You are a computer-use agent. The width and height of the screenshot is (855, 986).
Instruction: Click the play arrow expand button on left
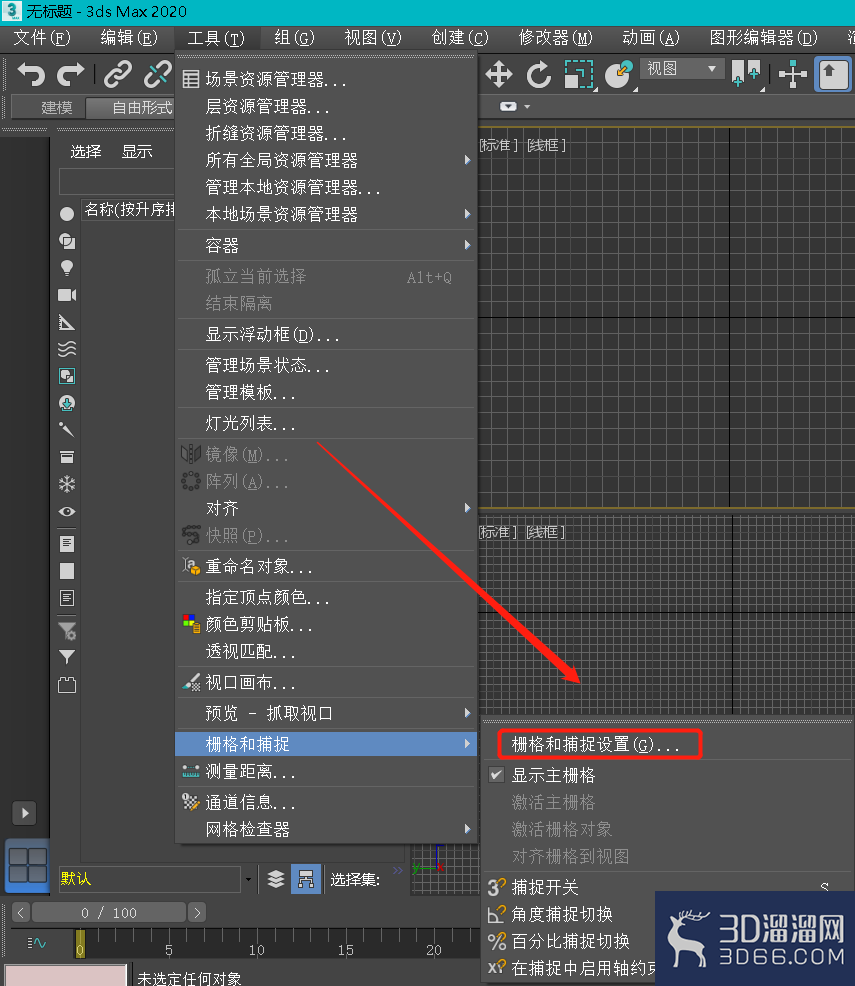point(25,813)
